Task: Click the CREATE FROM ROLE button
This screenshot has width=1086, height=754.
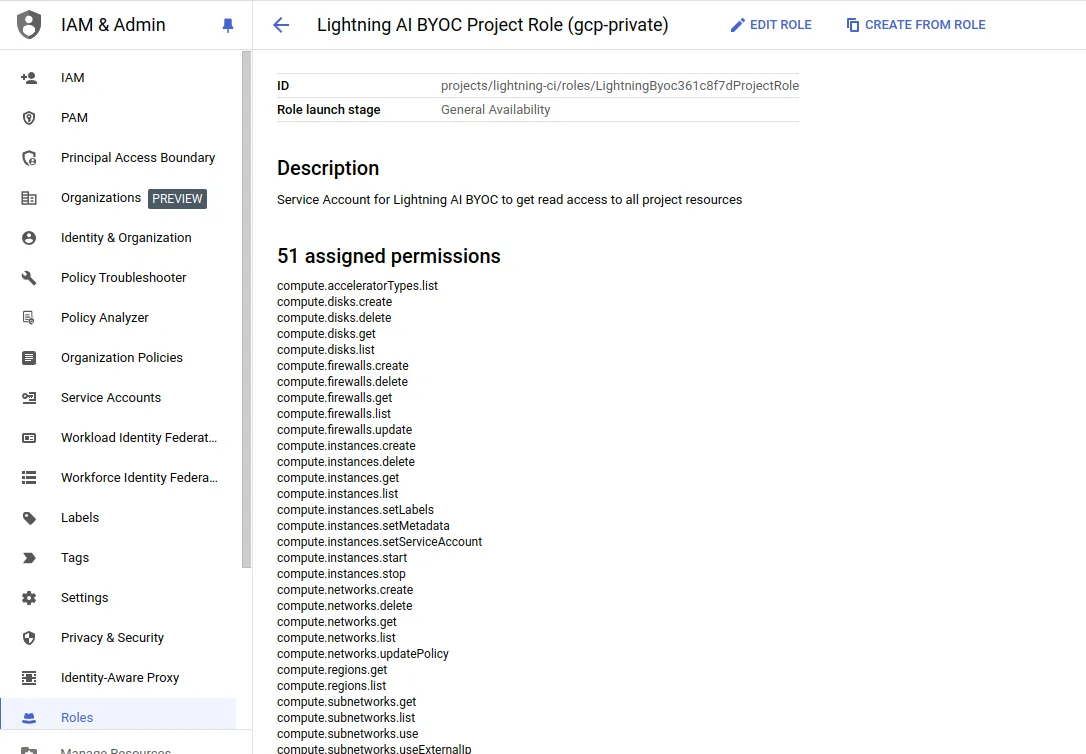Action: point(916,25)
